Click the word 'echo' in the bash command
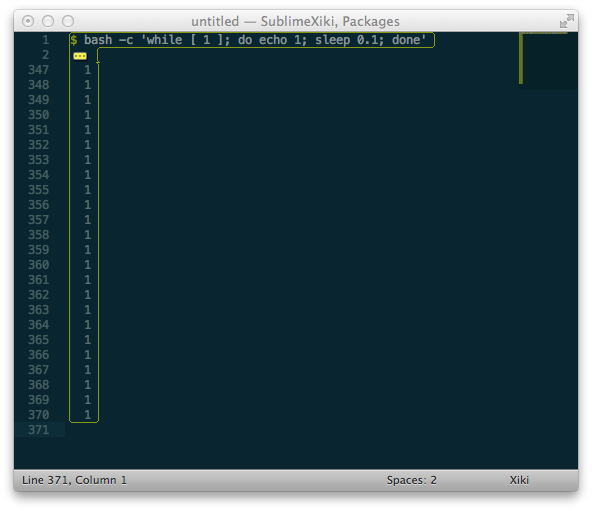The width and height of the screenshot is (592, 511). click(x=273, y=40)
